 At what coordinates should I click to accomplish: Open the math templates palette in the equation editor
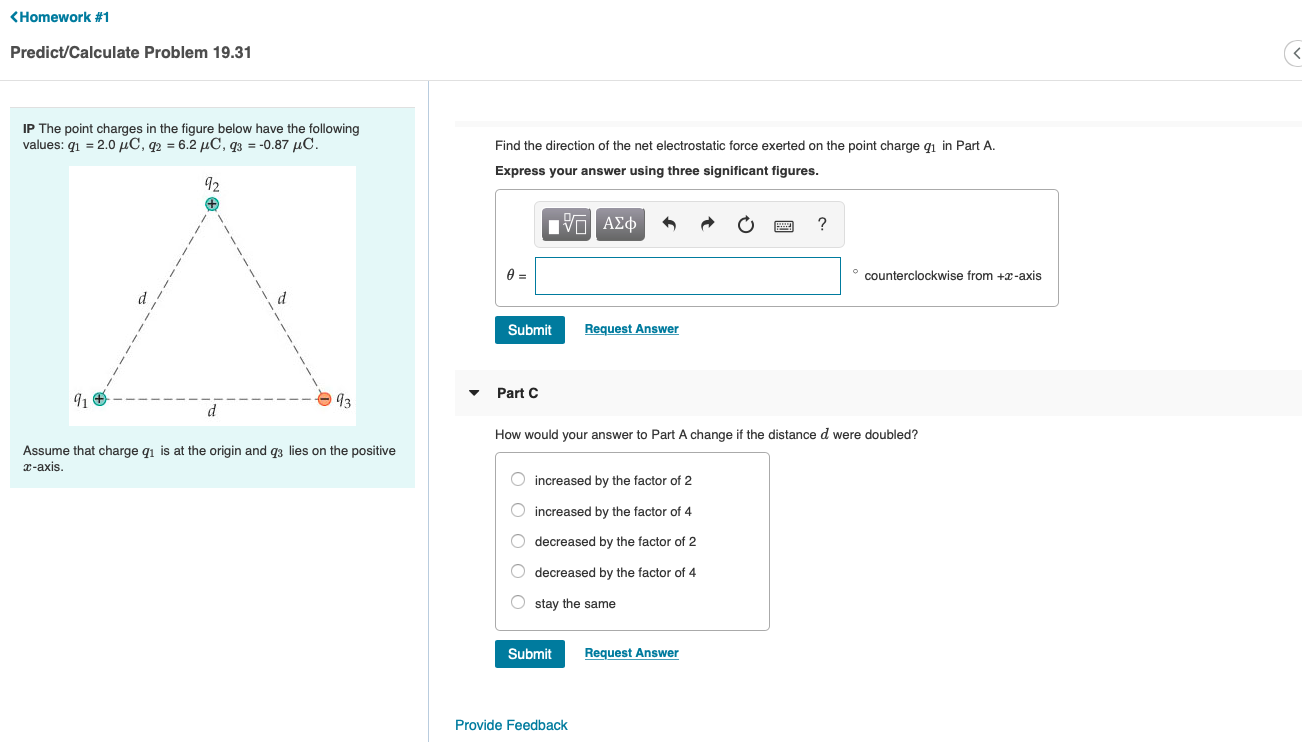point(564,224)
